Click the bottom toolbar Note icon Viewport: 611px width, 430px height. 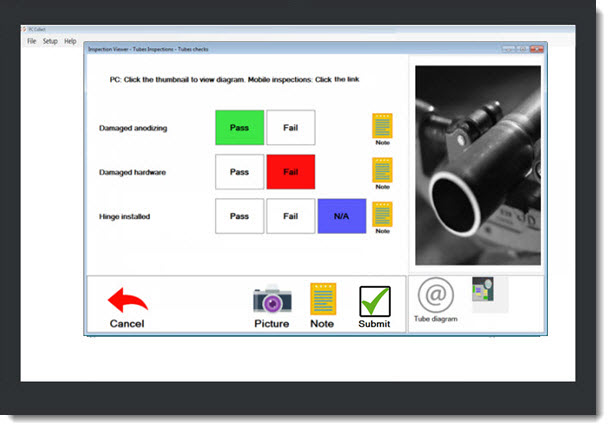coord(322,299)
